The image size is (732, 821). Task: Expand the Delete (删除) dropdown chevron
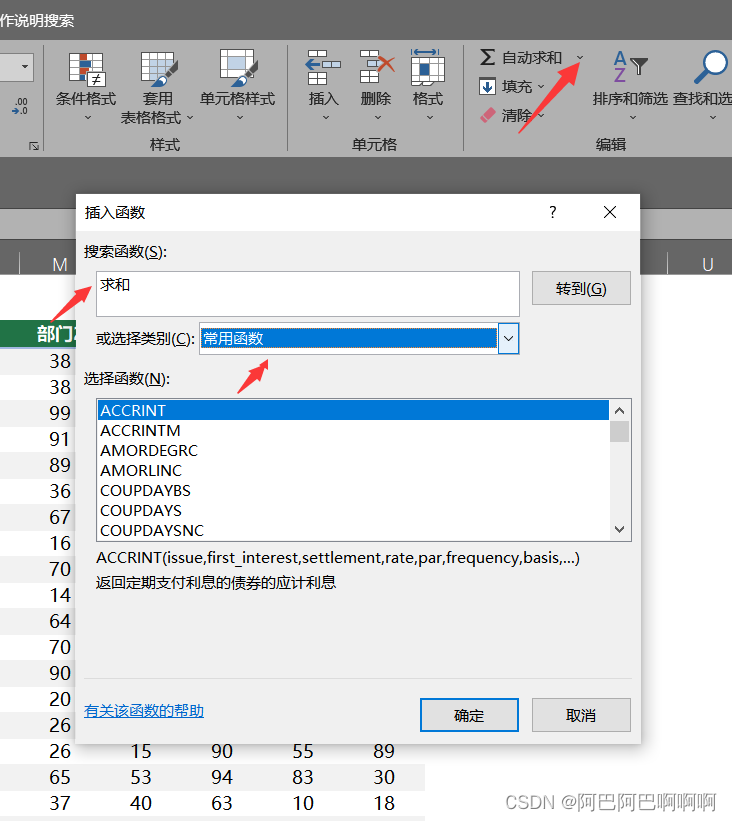(x=378, y=118)
